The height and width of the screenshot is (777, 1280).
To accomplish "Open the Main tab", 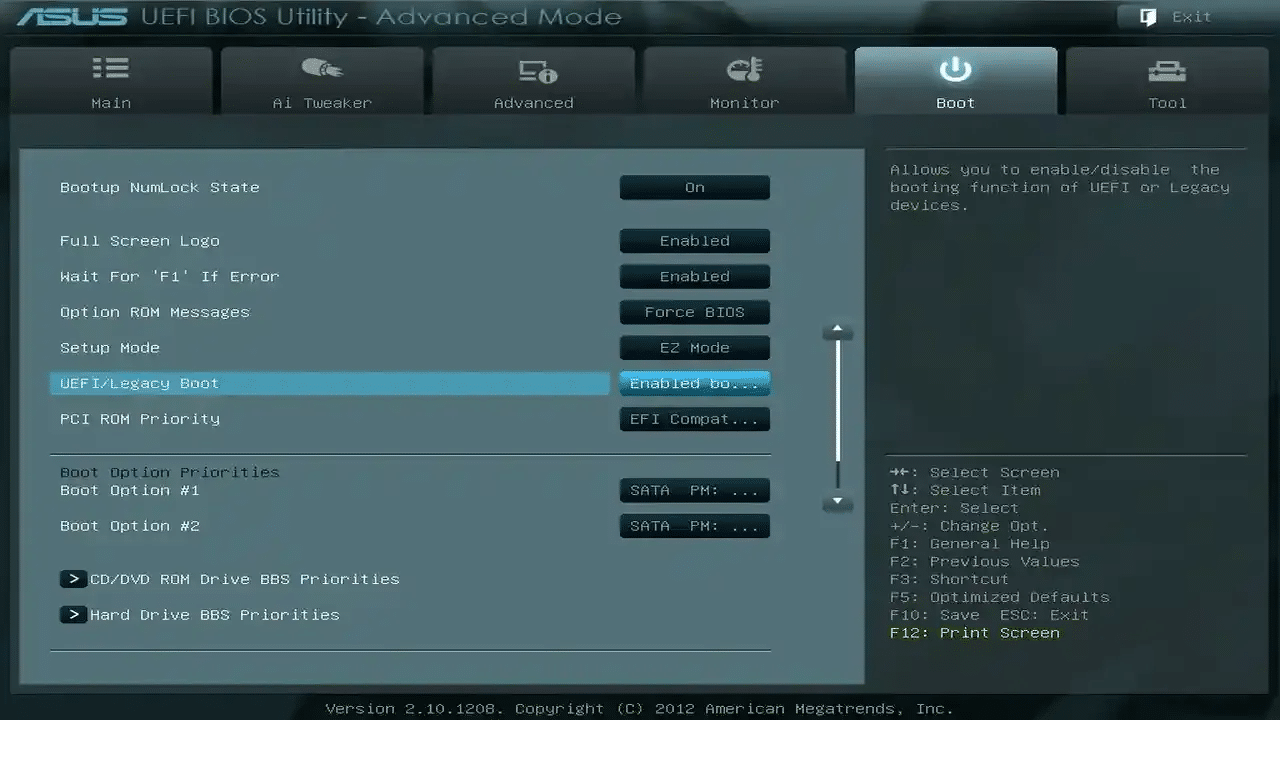I will [111, 81].
